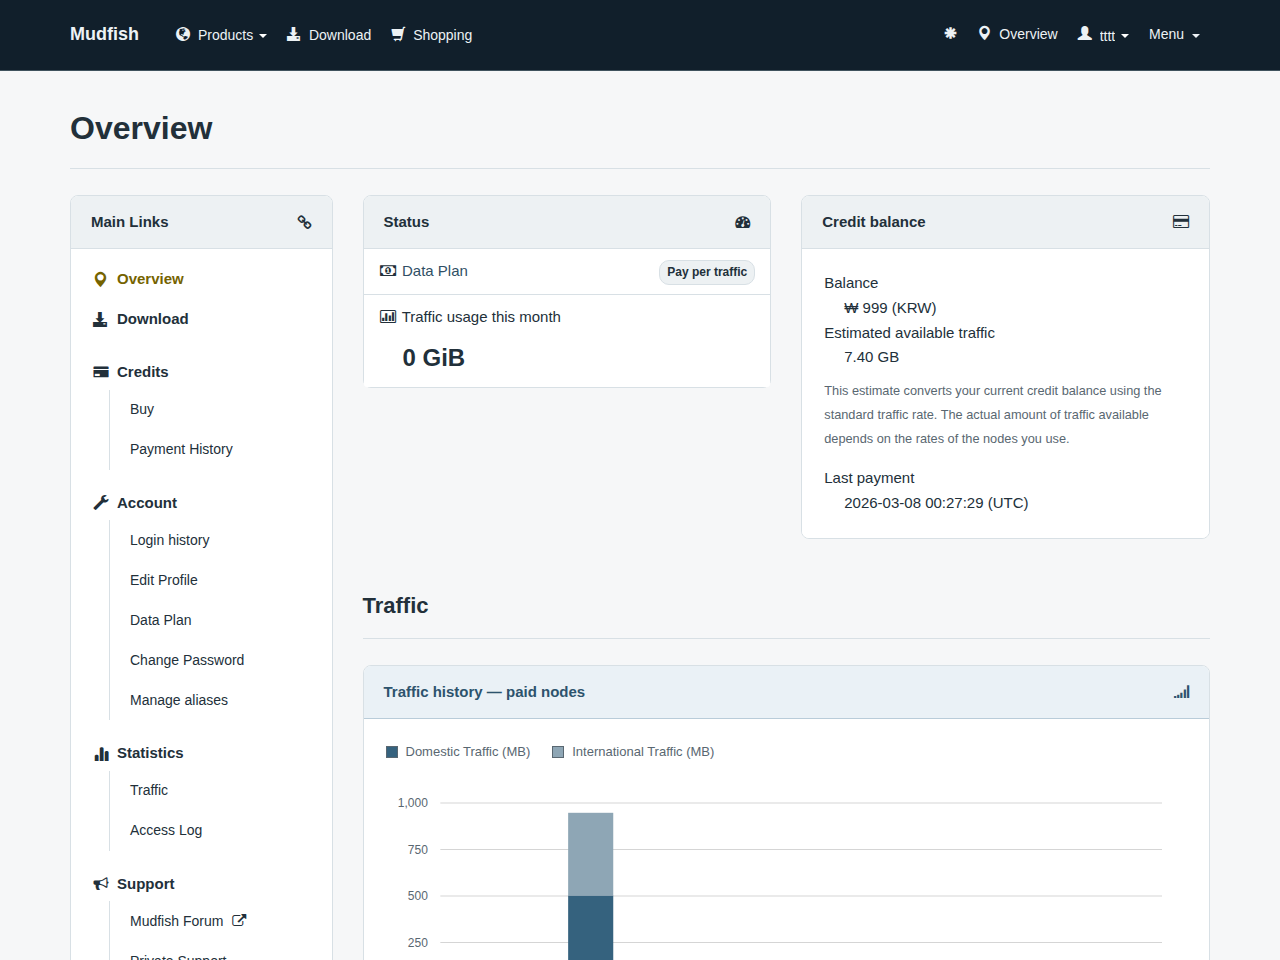Click the user icon beside tttt

[x=1085, y=33]
